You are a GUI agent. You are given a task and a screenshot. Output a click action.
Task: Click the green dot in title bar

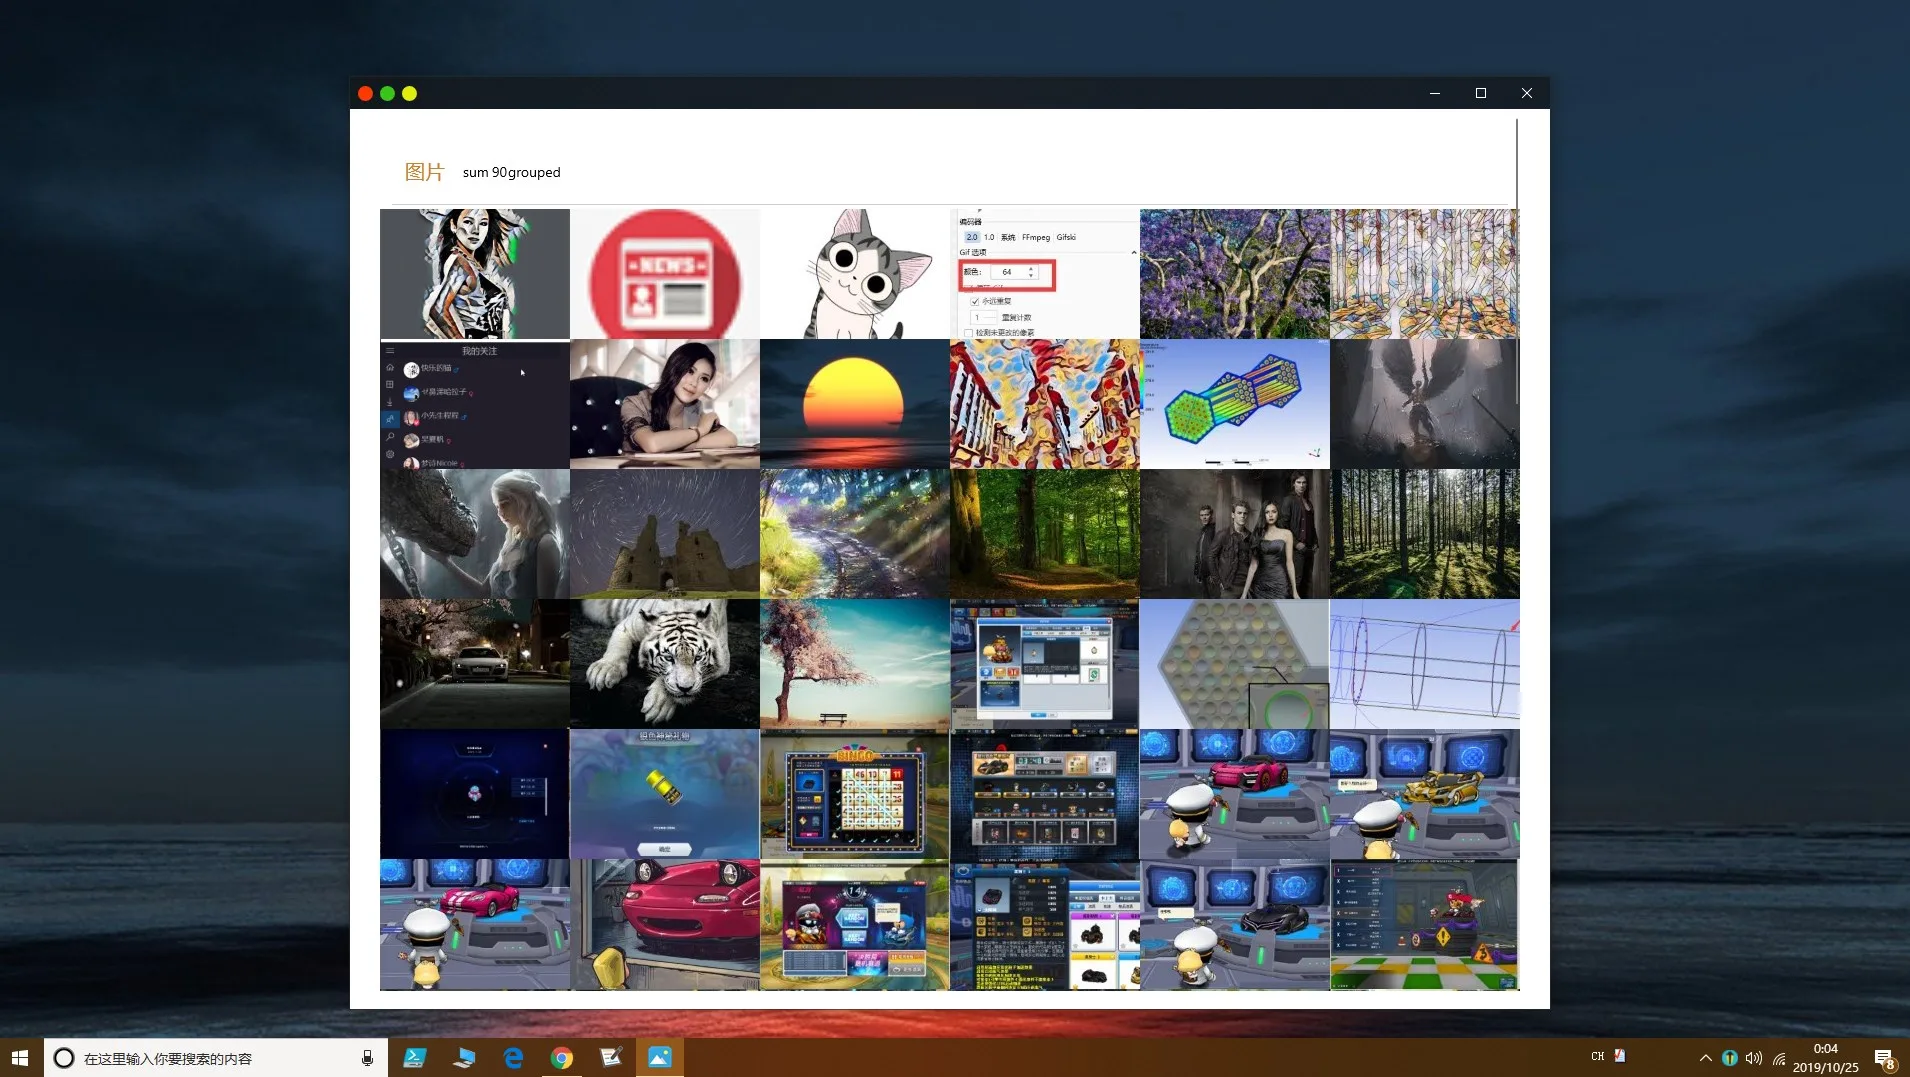click(387, 93)
